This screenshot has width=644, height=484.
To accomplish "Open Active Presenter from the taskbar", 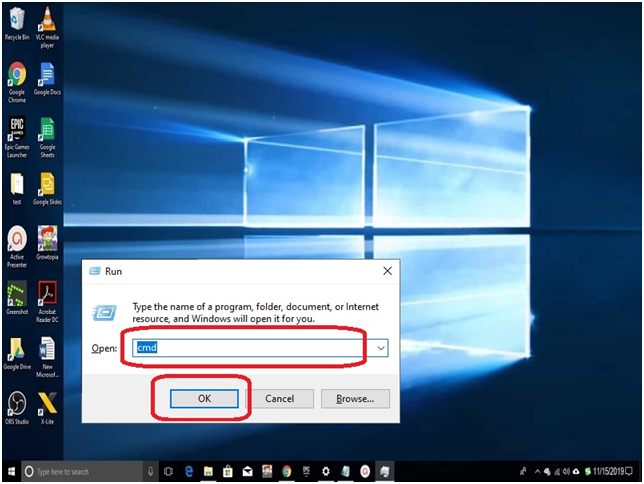I will tap(365, 471).
